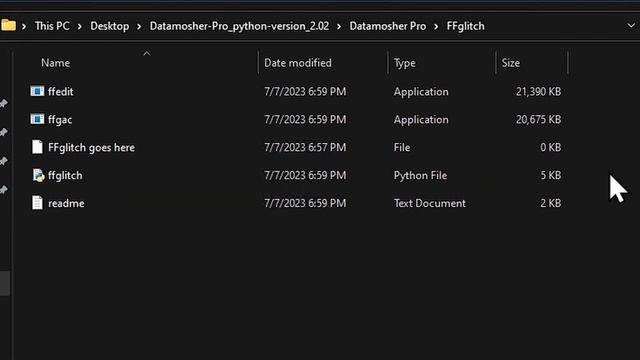
Task: Jump to Datamosher Pro breadcrumb
Action: [388, 26]
